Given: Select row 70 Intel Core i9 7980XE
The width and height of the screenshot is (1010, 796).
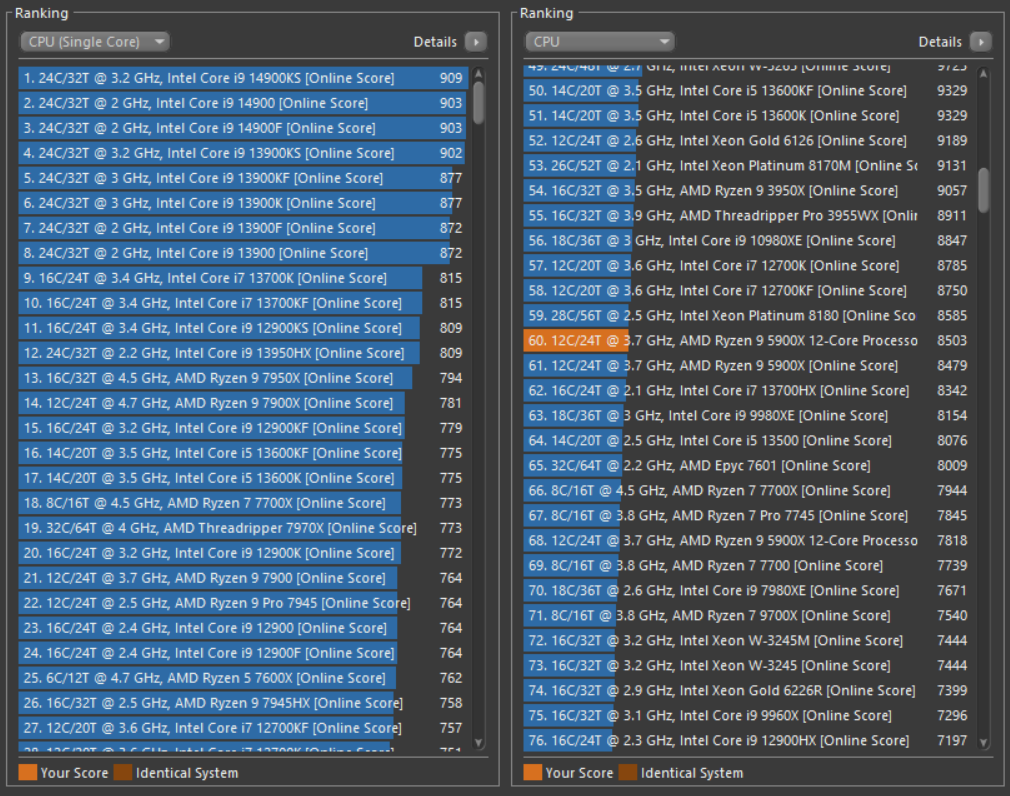Looking at the screenshot, I should coord(748,591).
